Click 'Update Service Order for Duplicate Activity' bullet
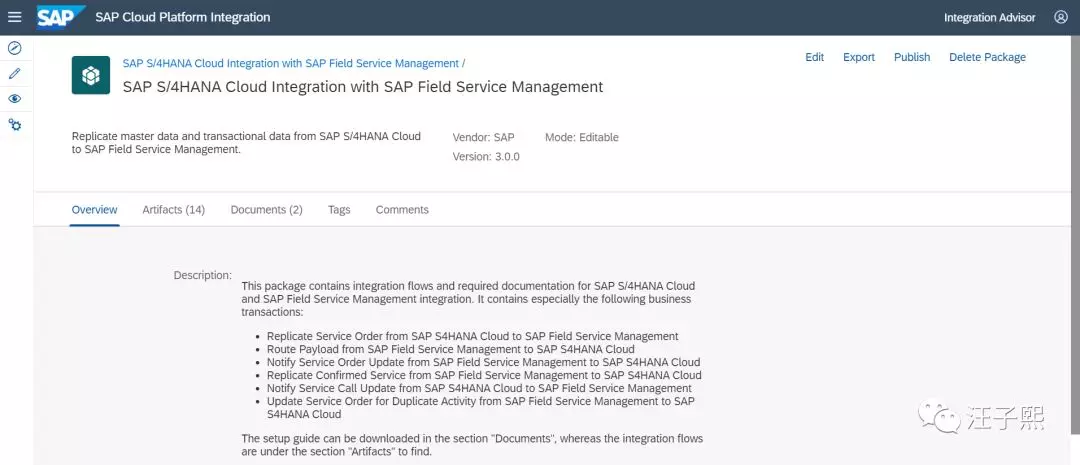1080x465 pixels. [481, 408]
